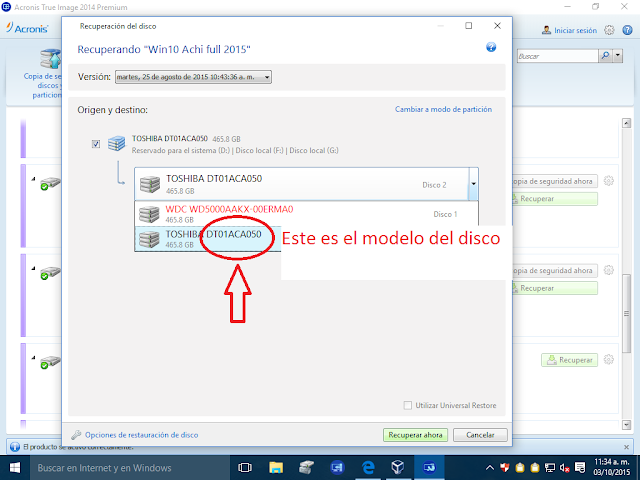Maximize the Recuperación del disco dialog
This screenshot has height=480, width=640.
pyautogui.click(x=469, y=26)
